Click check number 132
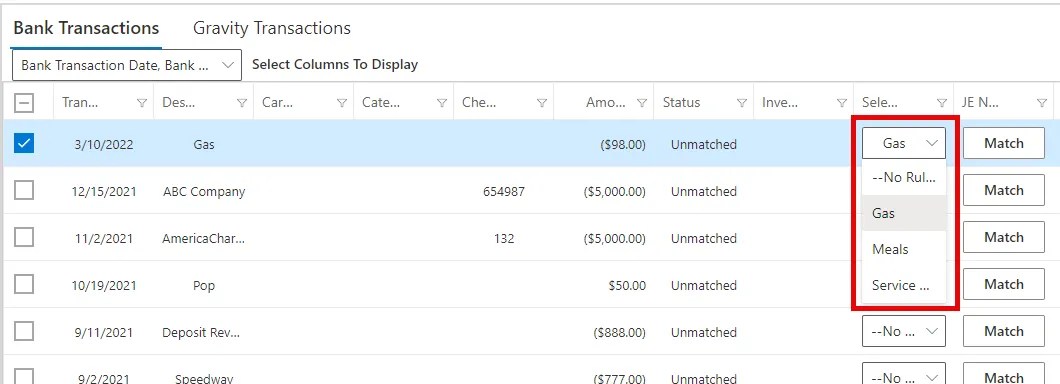Viewport: 1060px width, 384px height. [x=504, y=239]
